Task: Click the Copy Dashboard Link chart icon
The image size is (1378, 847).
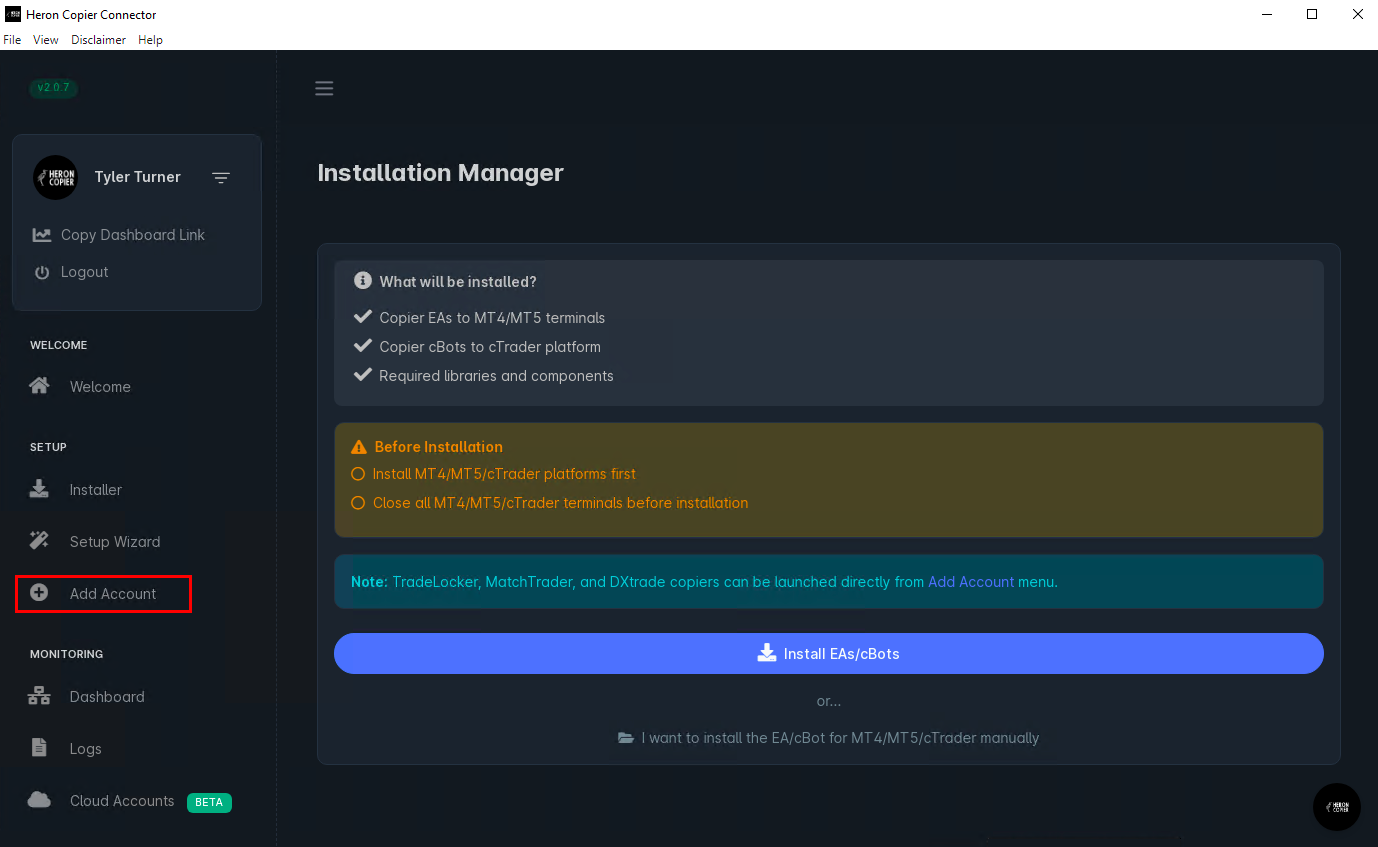Action: pyautogui.click(x=42, y=235)
